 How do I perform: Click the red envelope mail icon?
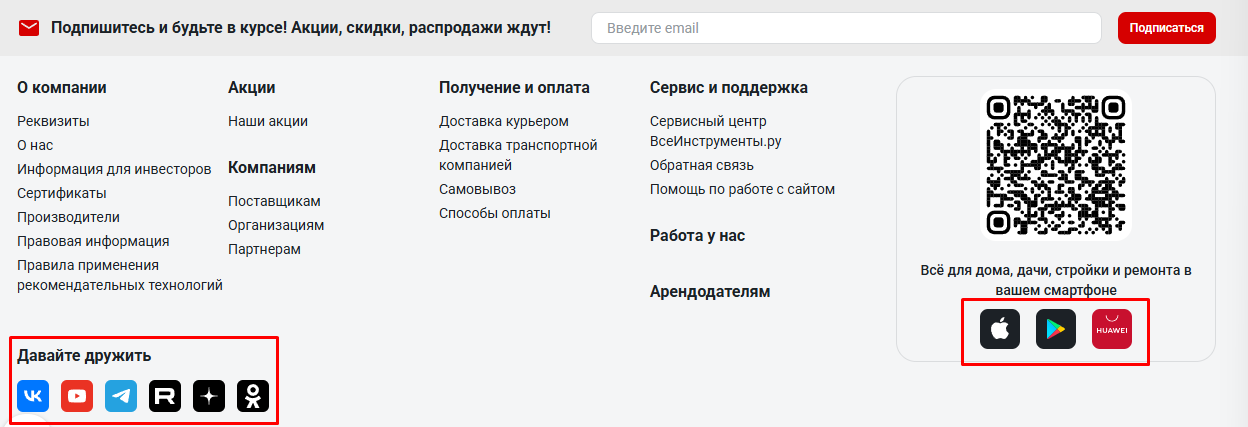pos(29,28)
